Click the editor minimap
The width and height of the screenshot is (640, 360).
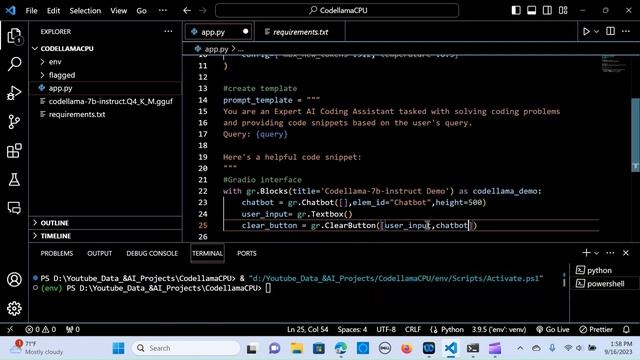613,64
